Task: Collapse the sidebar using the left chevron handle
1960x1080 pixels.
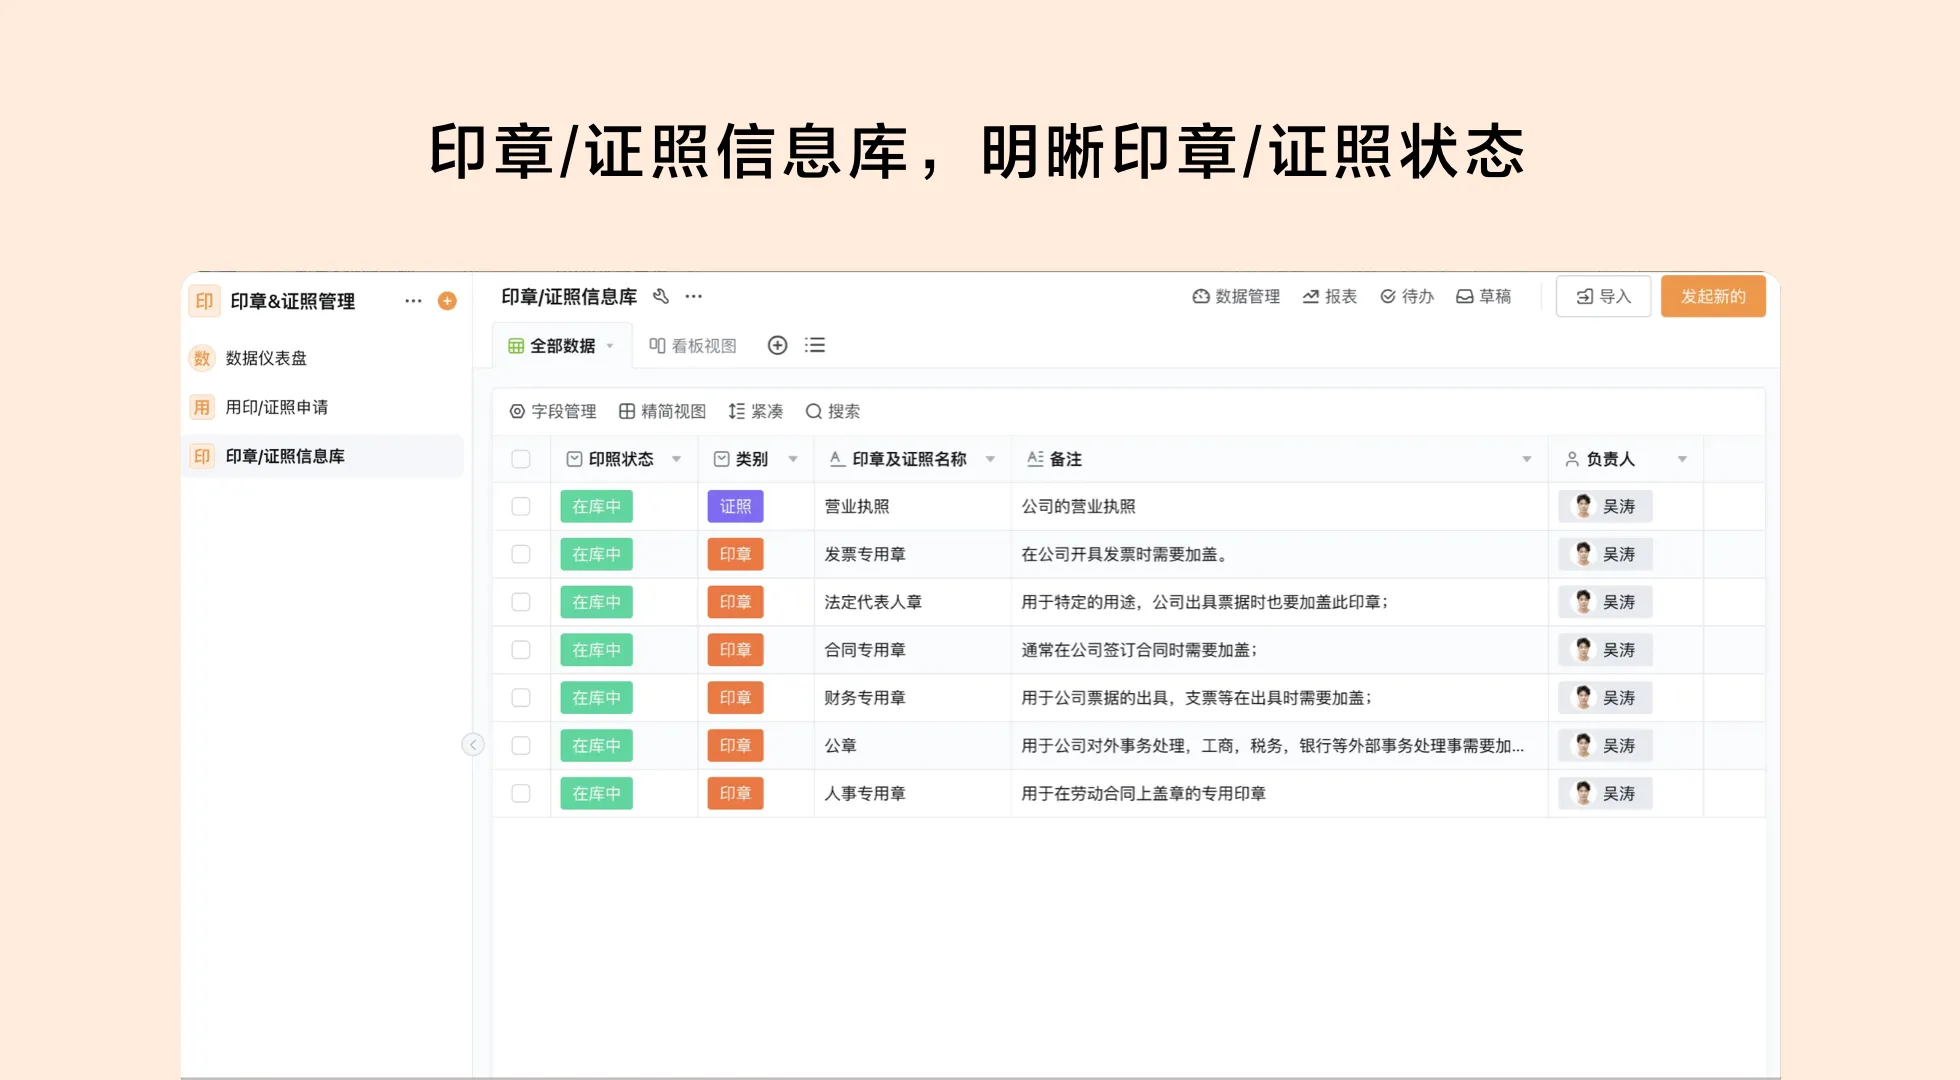Action: 473,744
